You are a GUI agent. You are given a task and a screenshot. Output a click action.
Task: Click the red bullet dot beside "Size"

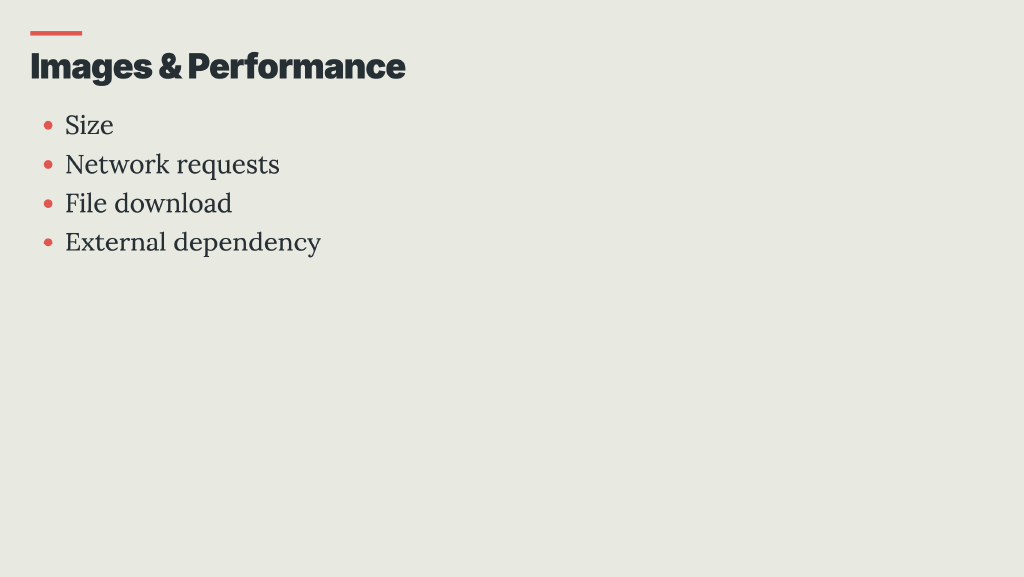[x=48, y=126]
